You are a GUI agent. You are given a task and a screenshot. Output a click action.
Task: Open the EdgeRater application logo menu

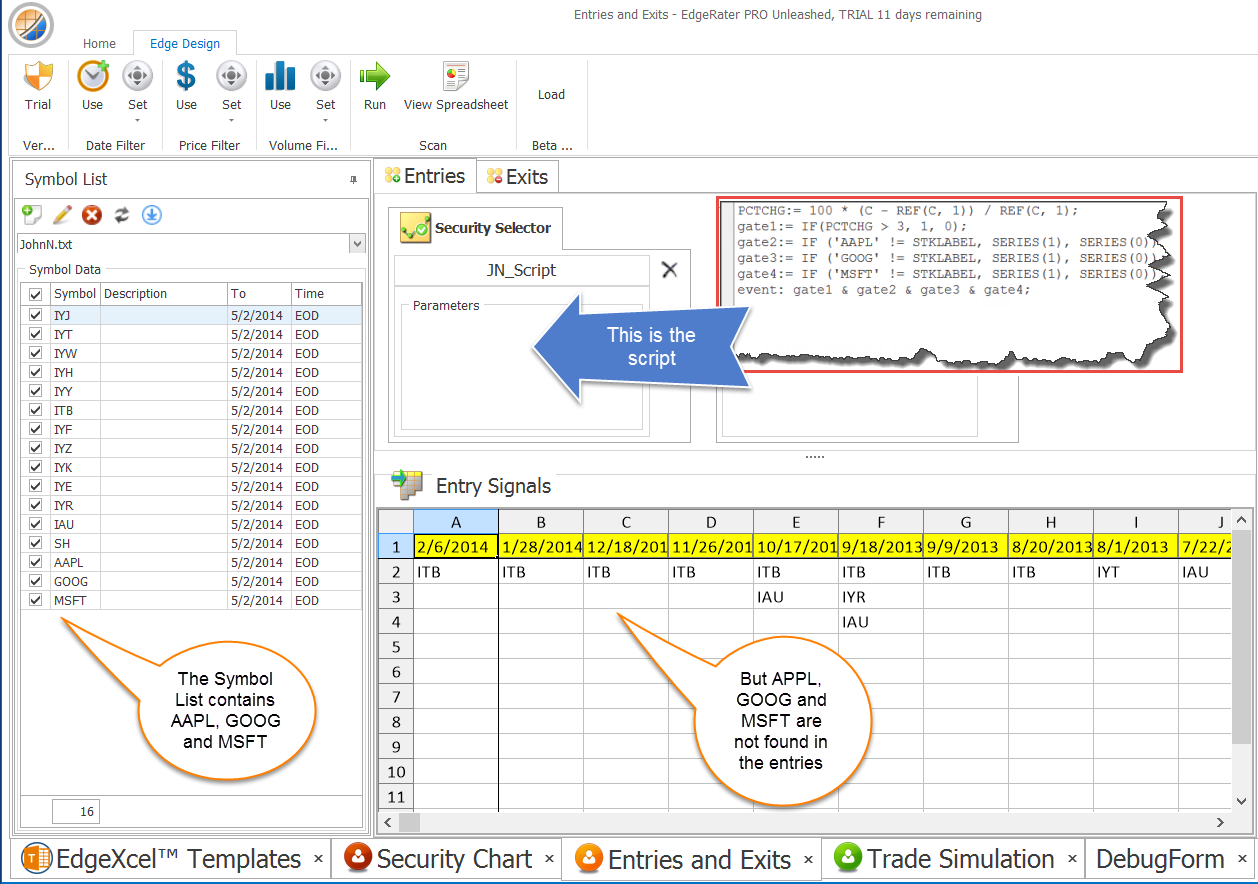click(x=31, y=26)
